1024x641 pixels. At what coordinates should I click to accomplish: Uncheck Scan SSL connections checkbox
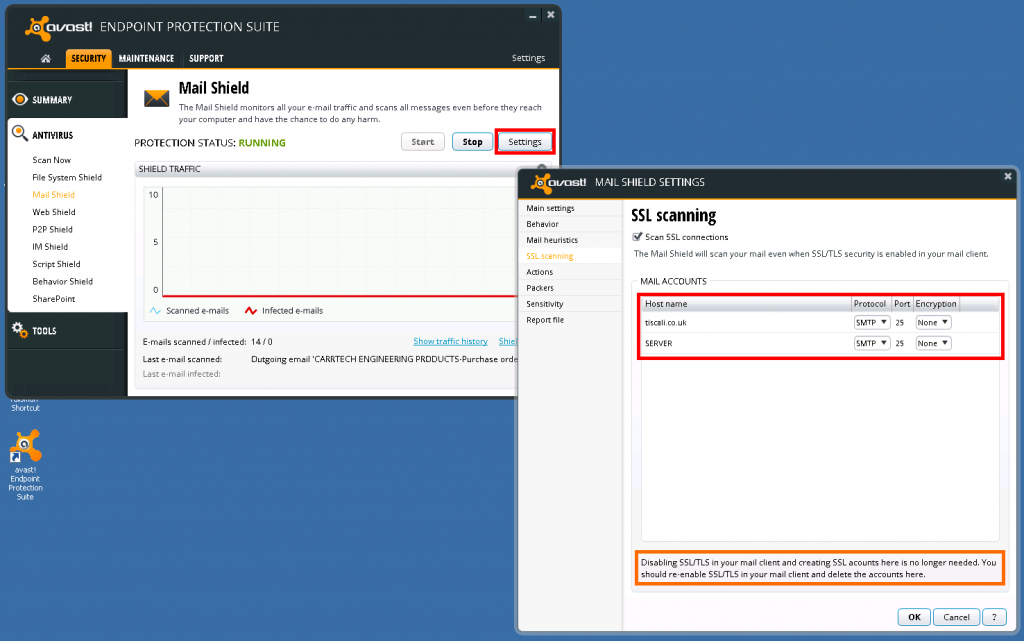(x=637, y=237)
